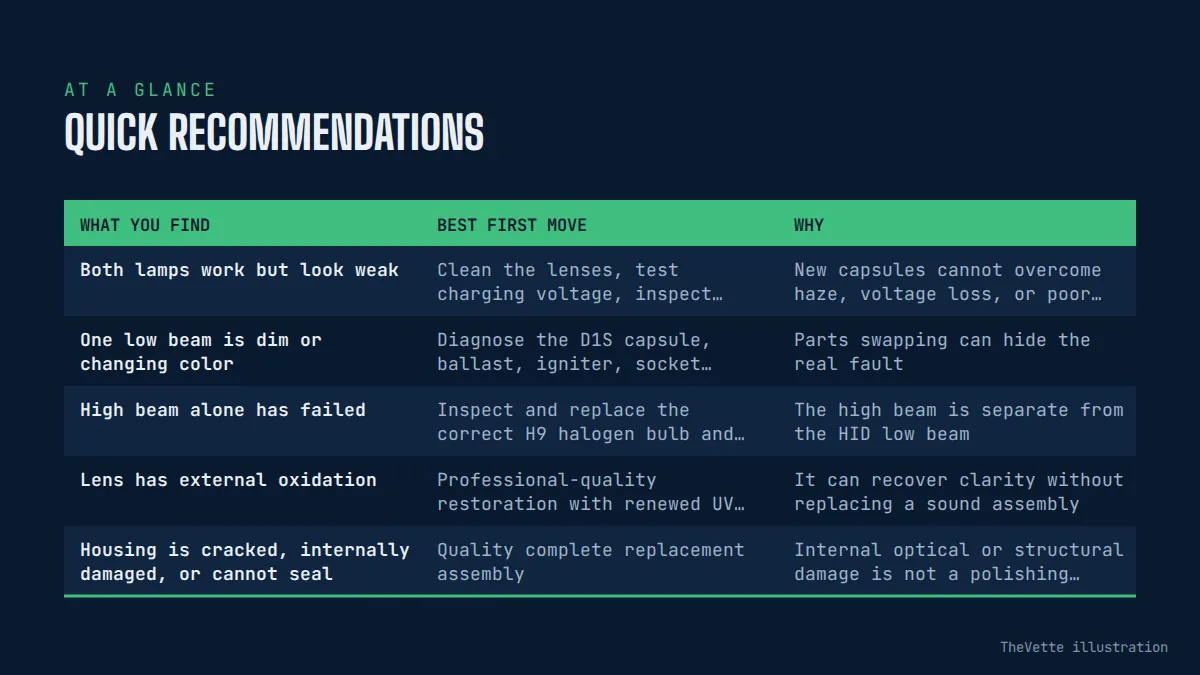The height and width of the screenshot is (675, 1200).
Task: Click the BEST FIRST MOVE column header
Action: [x=512, y=225]
